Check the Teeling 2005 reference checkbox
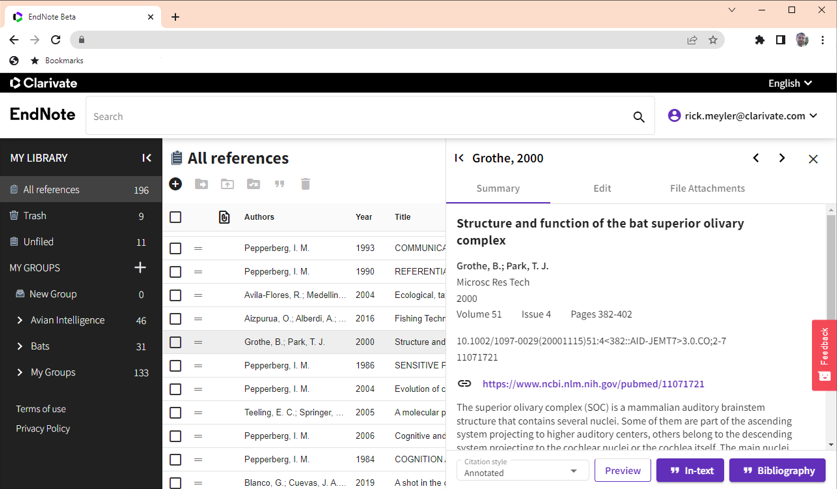Viewport: 837px width, 489px height. click(175, 413)
